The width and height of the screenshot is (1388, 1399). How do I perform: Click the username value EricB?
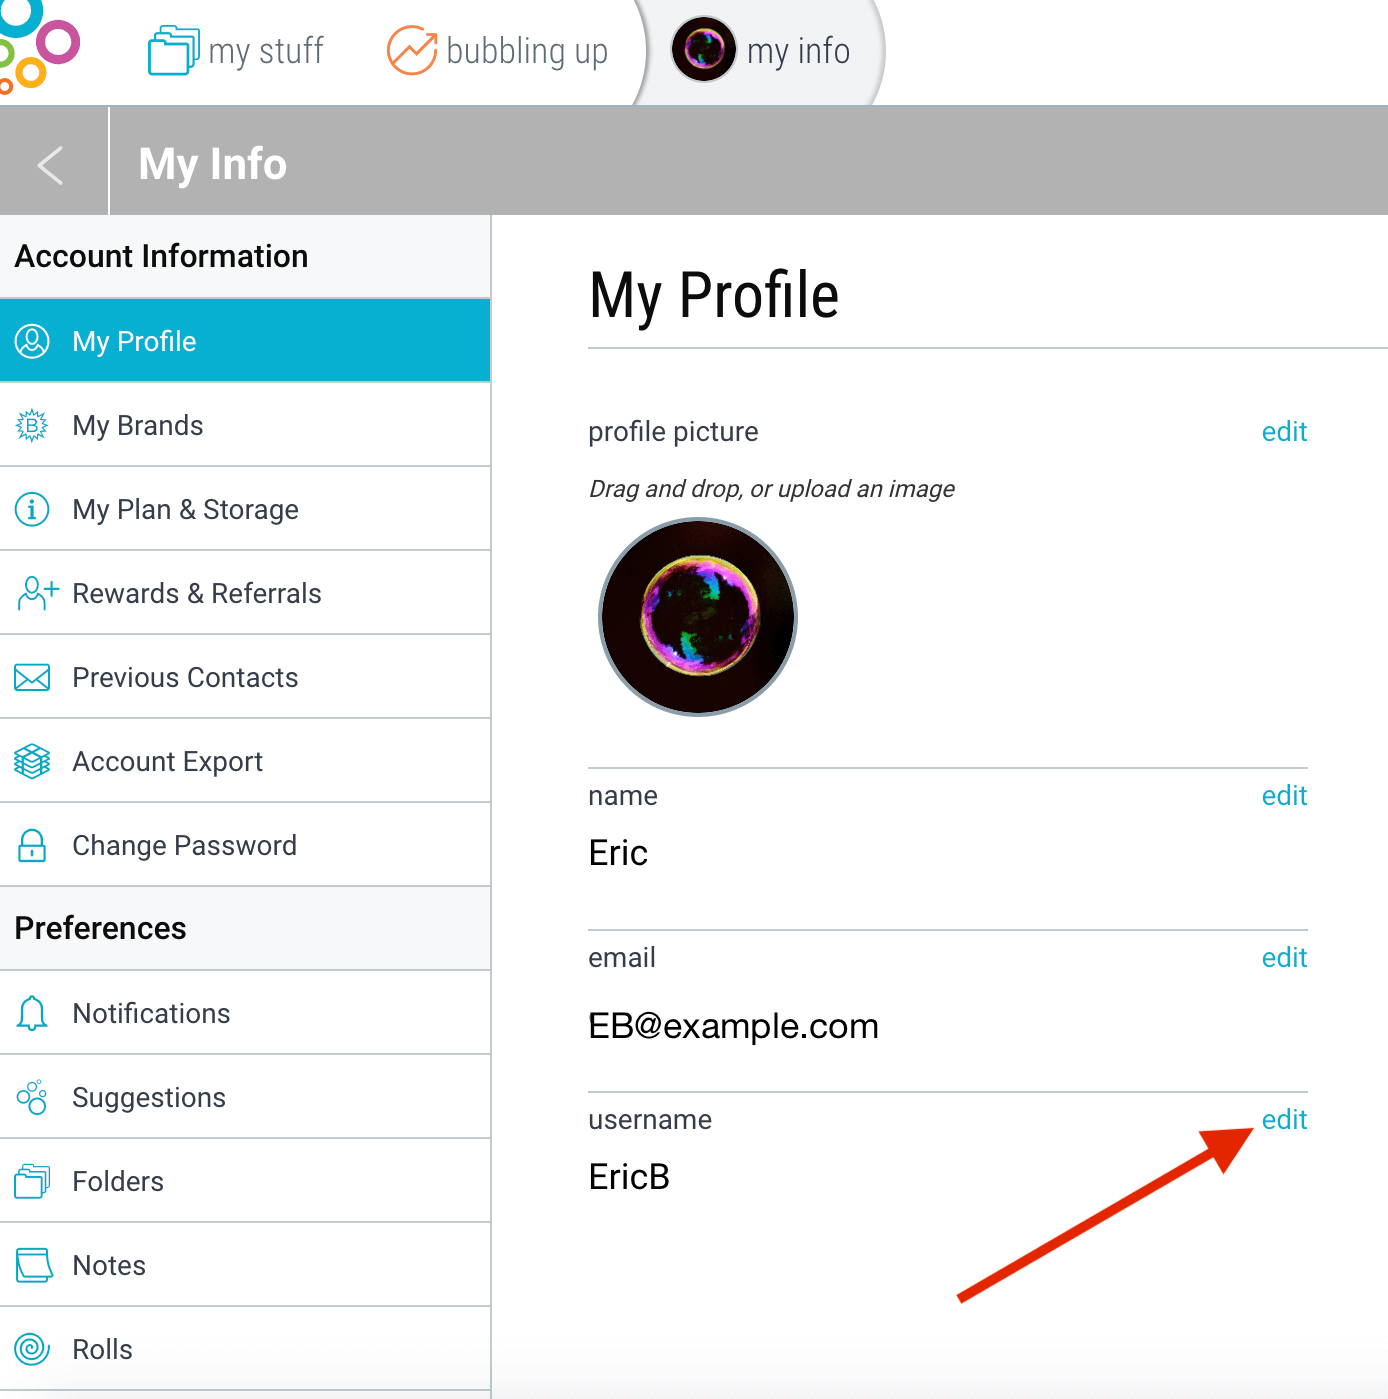click(629, 1177)
